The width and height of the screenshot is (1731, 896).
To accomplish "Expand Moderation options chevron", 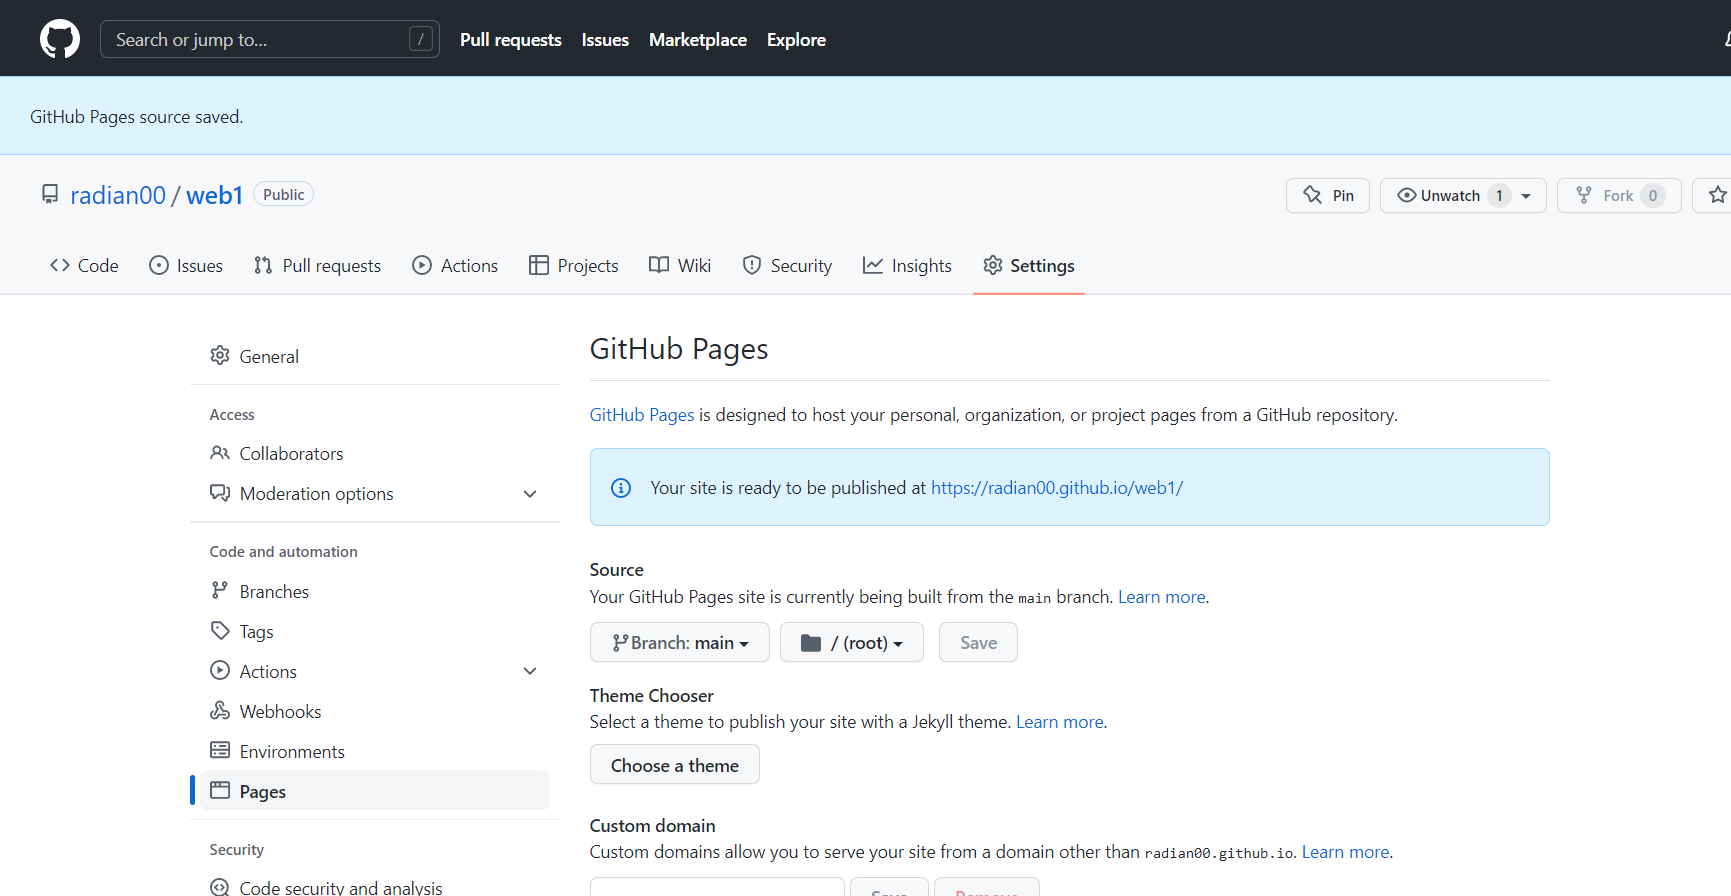I will 530,494.
